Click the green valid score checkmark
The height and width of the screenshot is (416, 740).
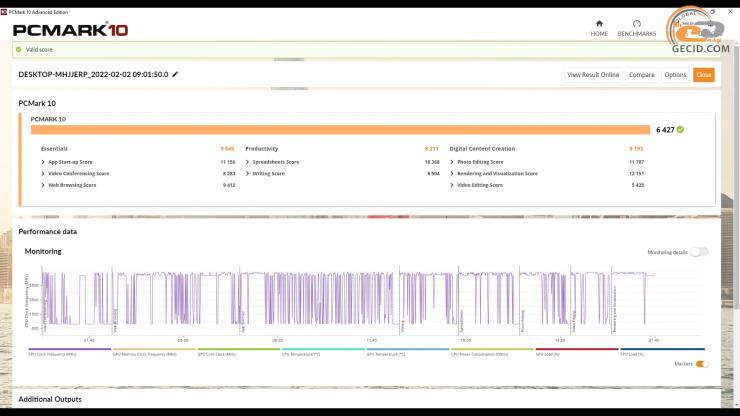tap(19, 49)
